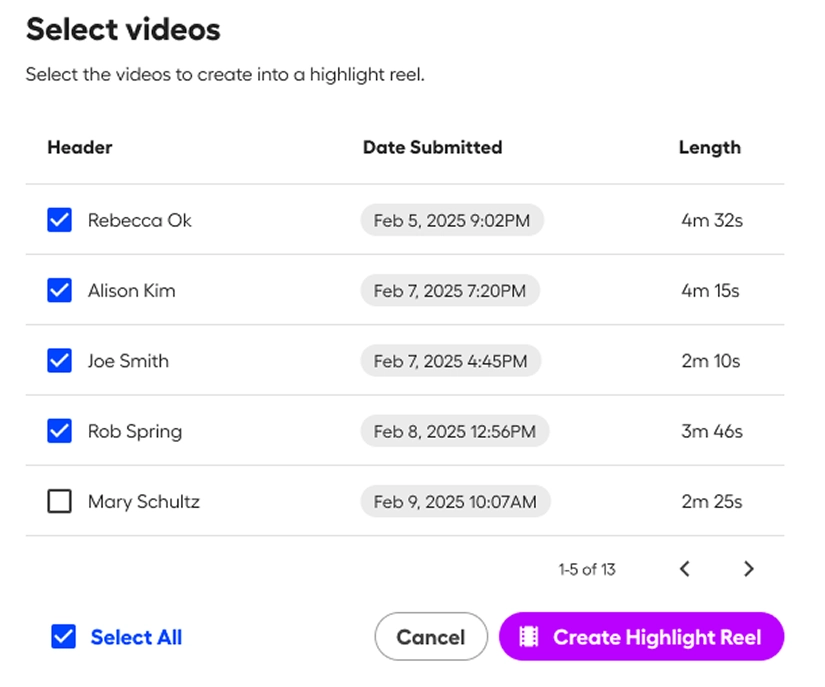Click the Feb 9, 2025 10:07AM date pill
825x687 pixels.
(x=455, y=501)
